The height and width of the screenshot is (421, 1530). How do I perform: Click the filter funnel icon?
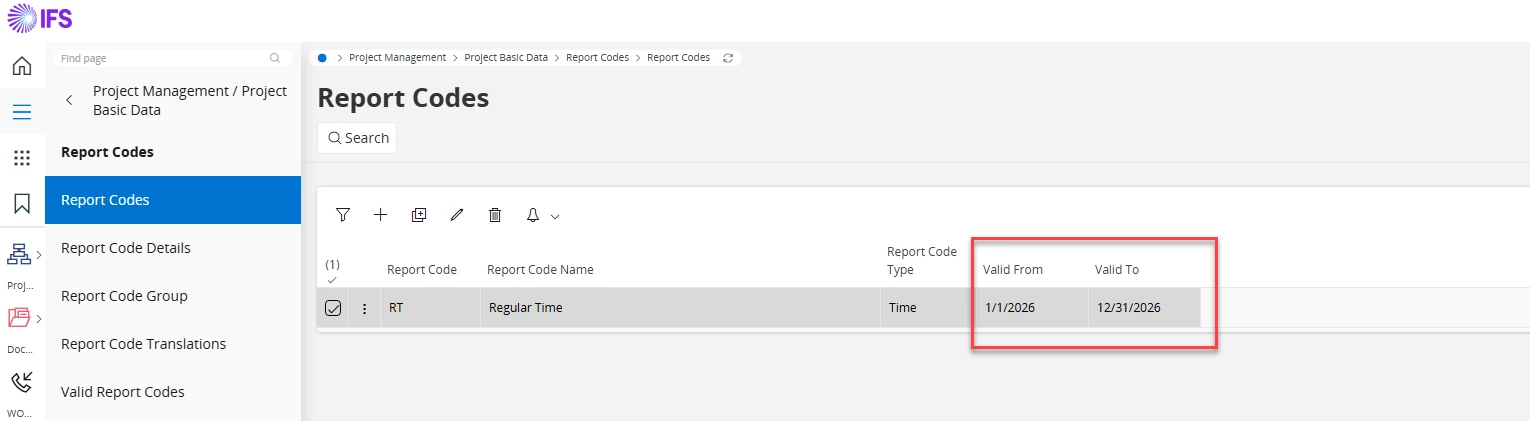343,215
